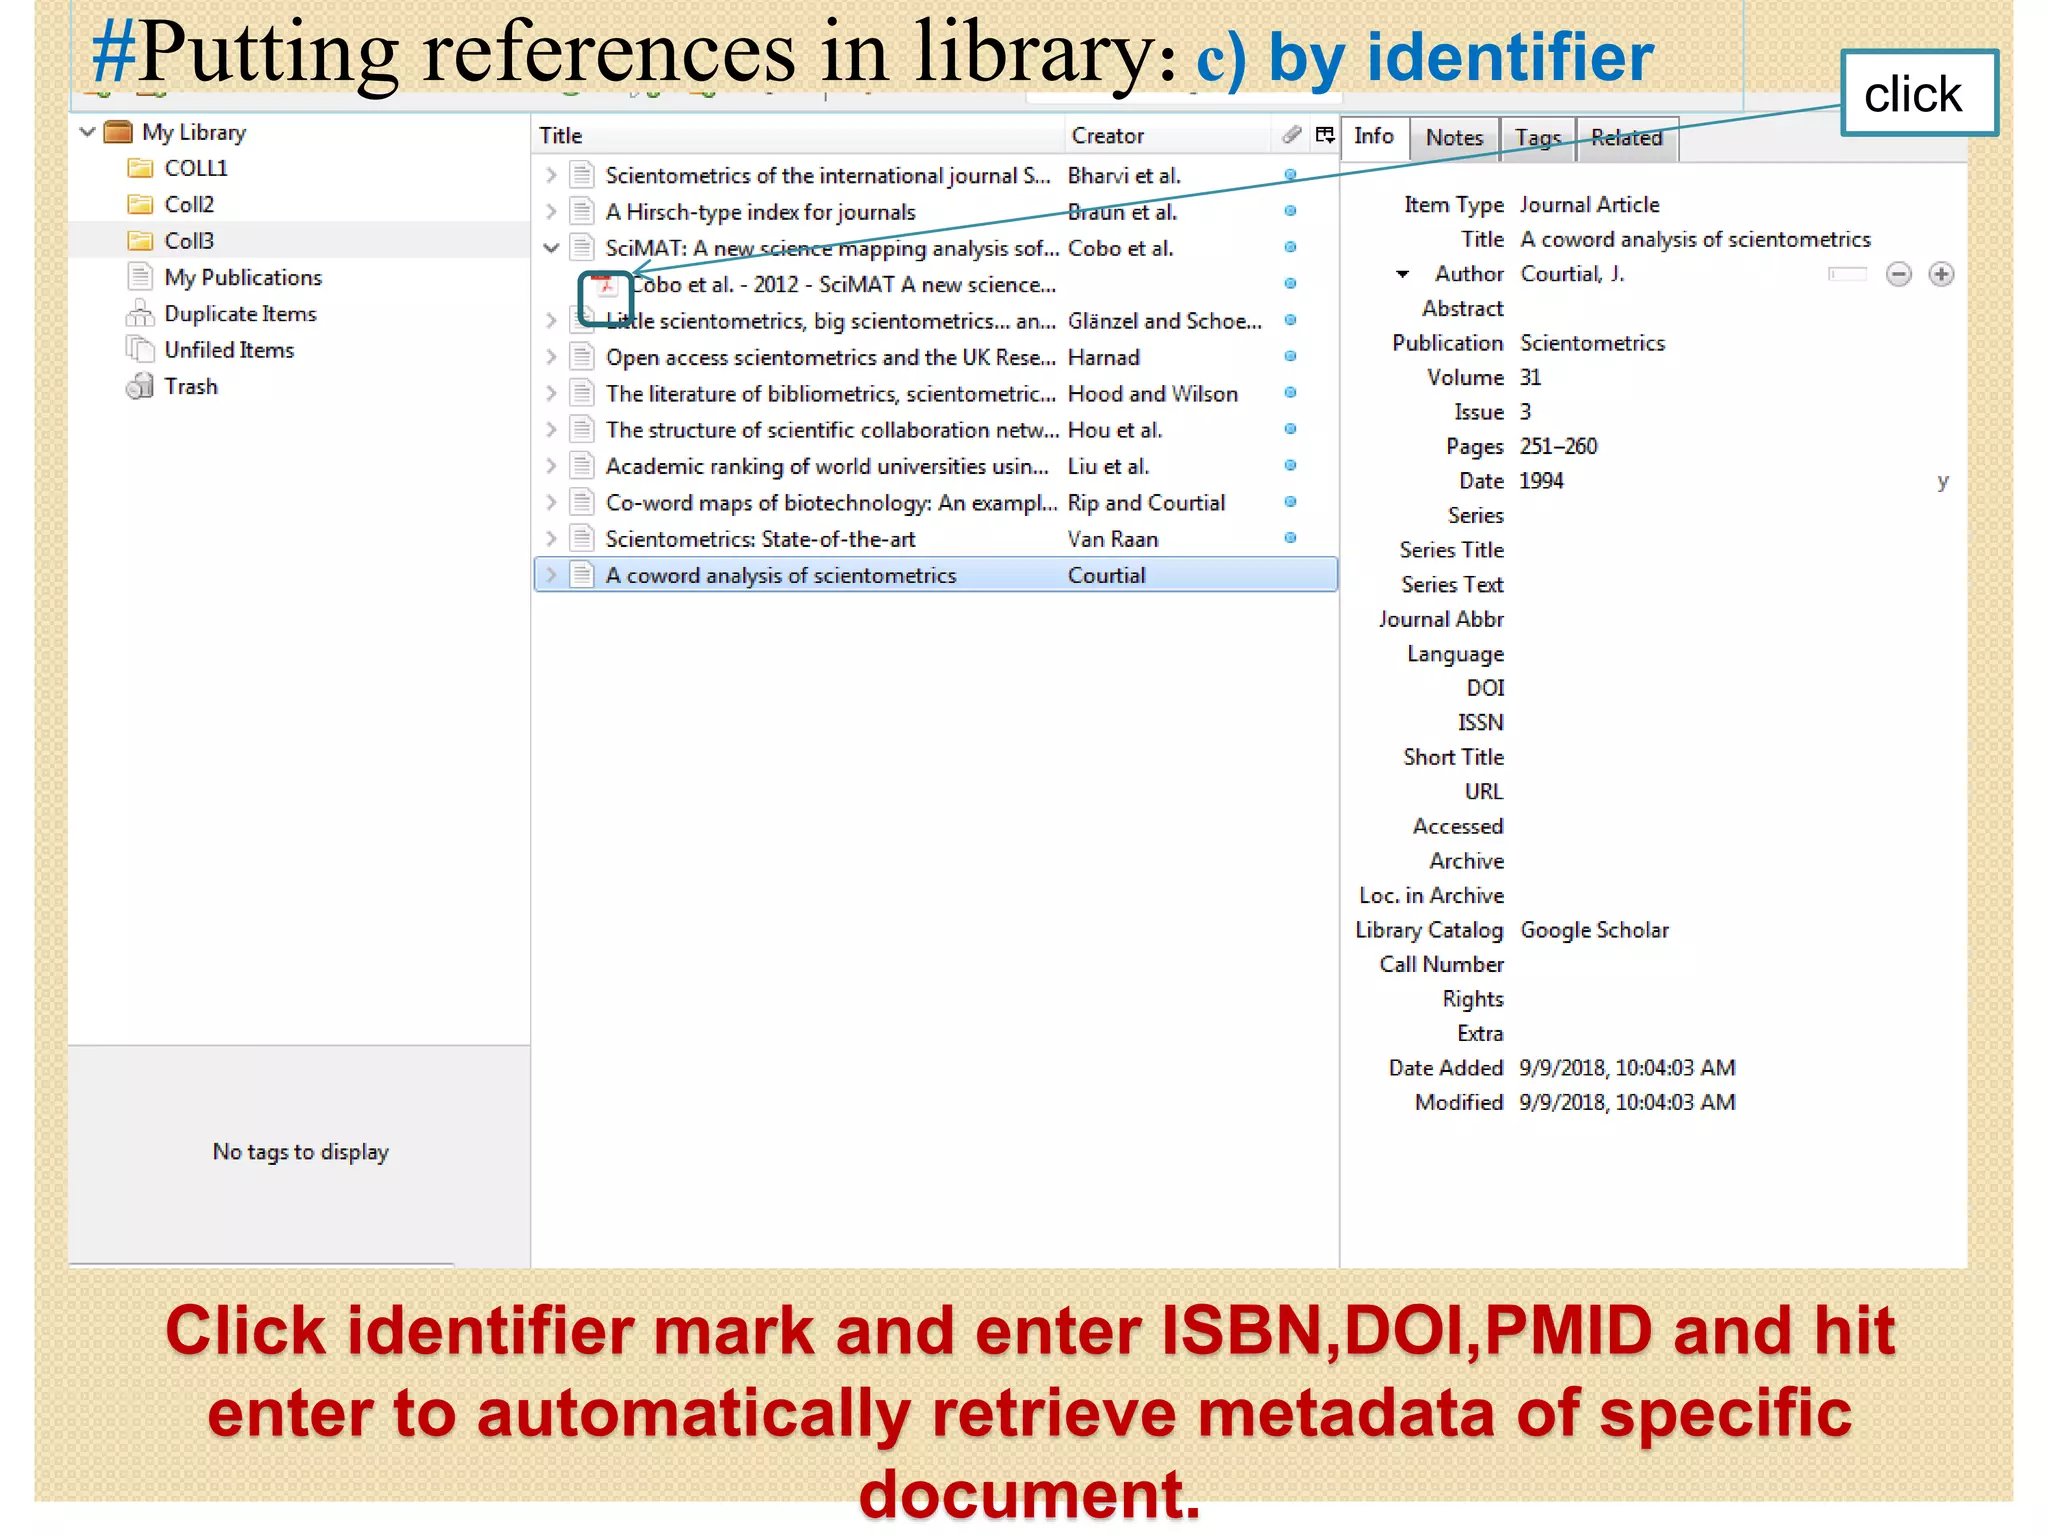The height and width of the screenshot is (1536, 2048).
Task: Click attachment dot for Van Raan row
Action: [1291, 538]
